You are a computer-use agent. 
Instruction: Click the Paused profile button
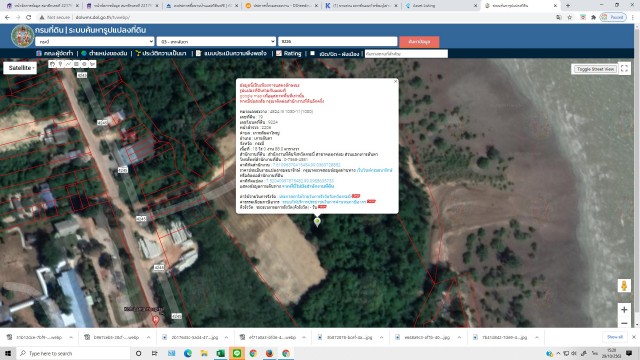pyautogui.click(x=613, y=18)
